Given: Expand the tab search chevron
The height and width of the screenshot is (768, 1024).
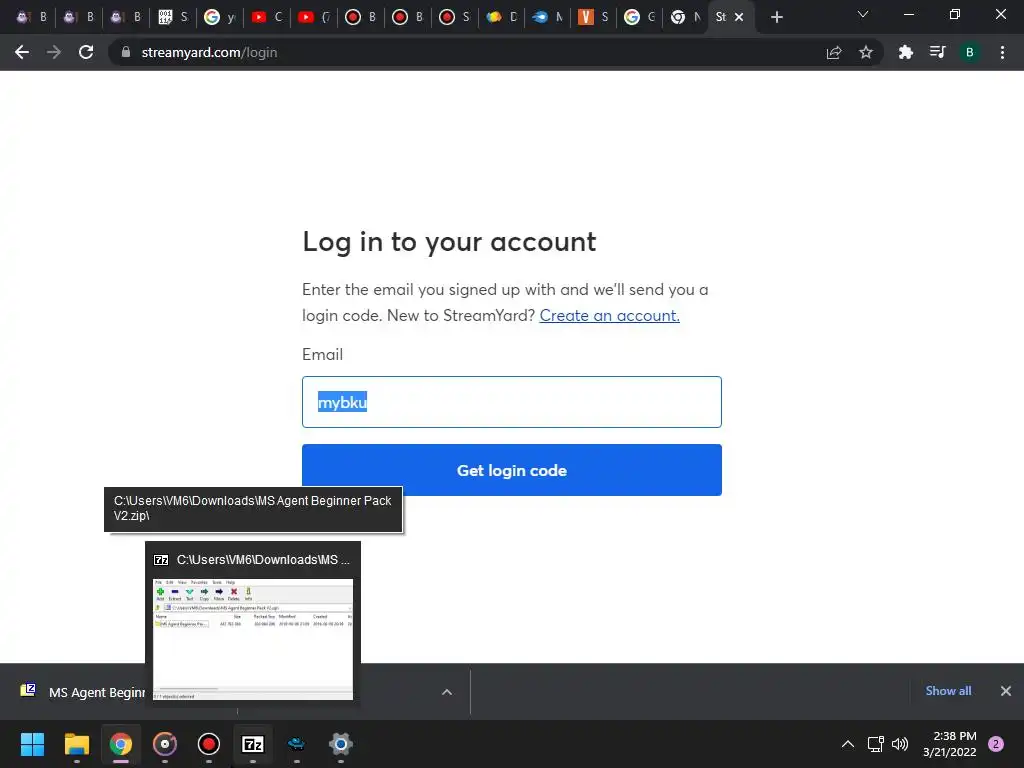Looking at the screenshot, I should (x=863, y=14).
